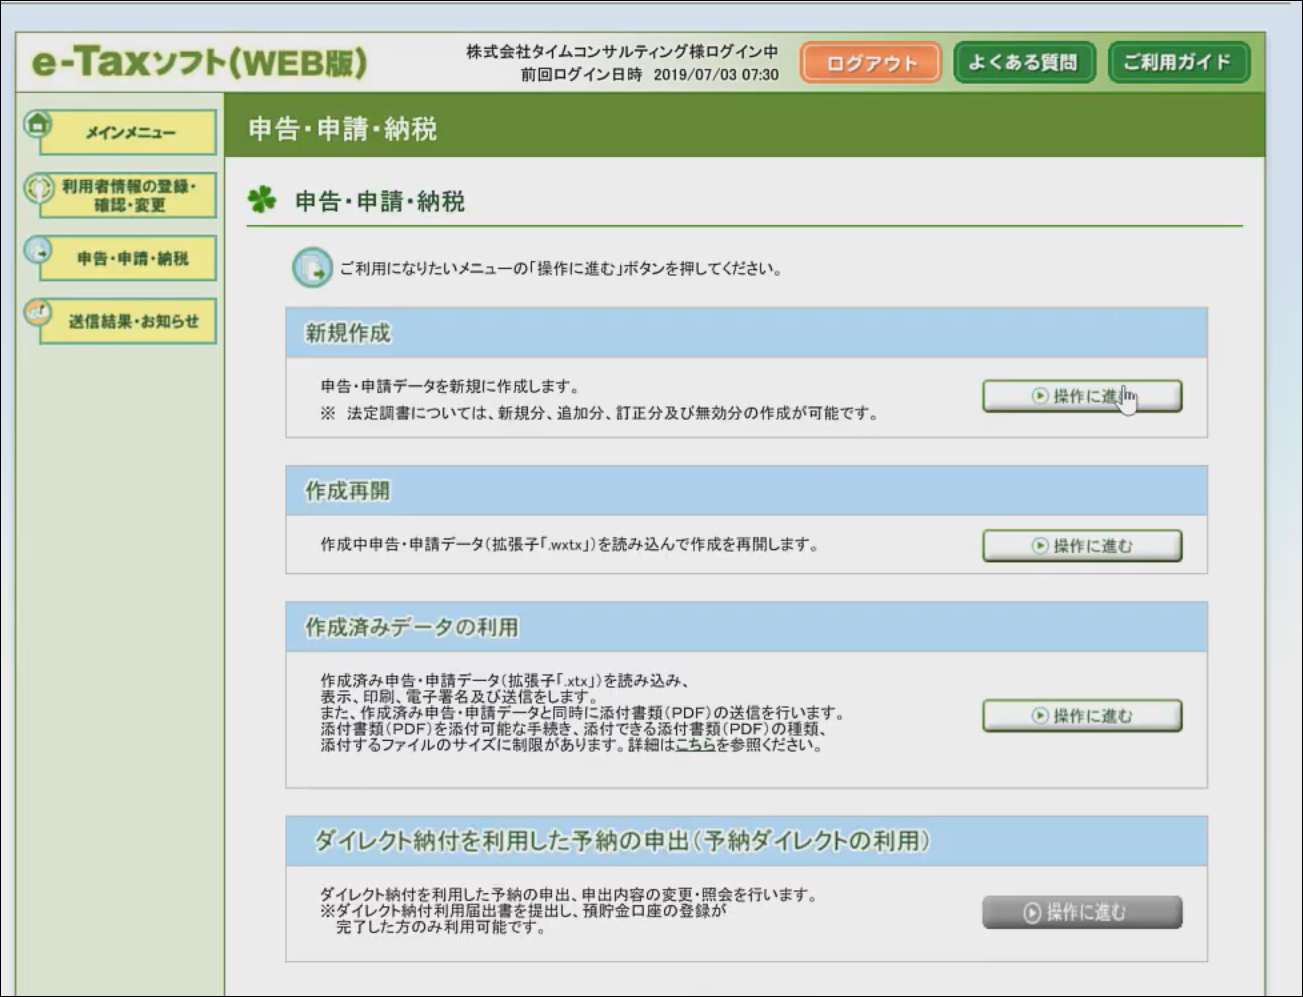Screen dimensions: 1303x997
Task: Click 操作に進む for 新規作成
Action: pos(1082,396)
